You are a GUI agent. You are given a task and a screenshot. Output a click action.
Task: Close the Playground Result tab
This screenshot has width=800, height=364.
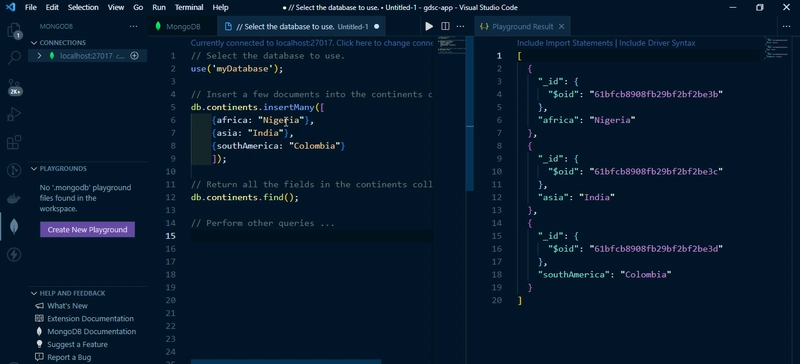point(561,27)
